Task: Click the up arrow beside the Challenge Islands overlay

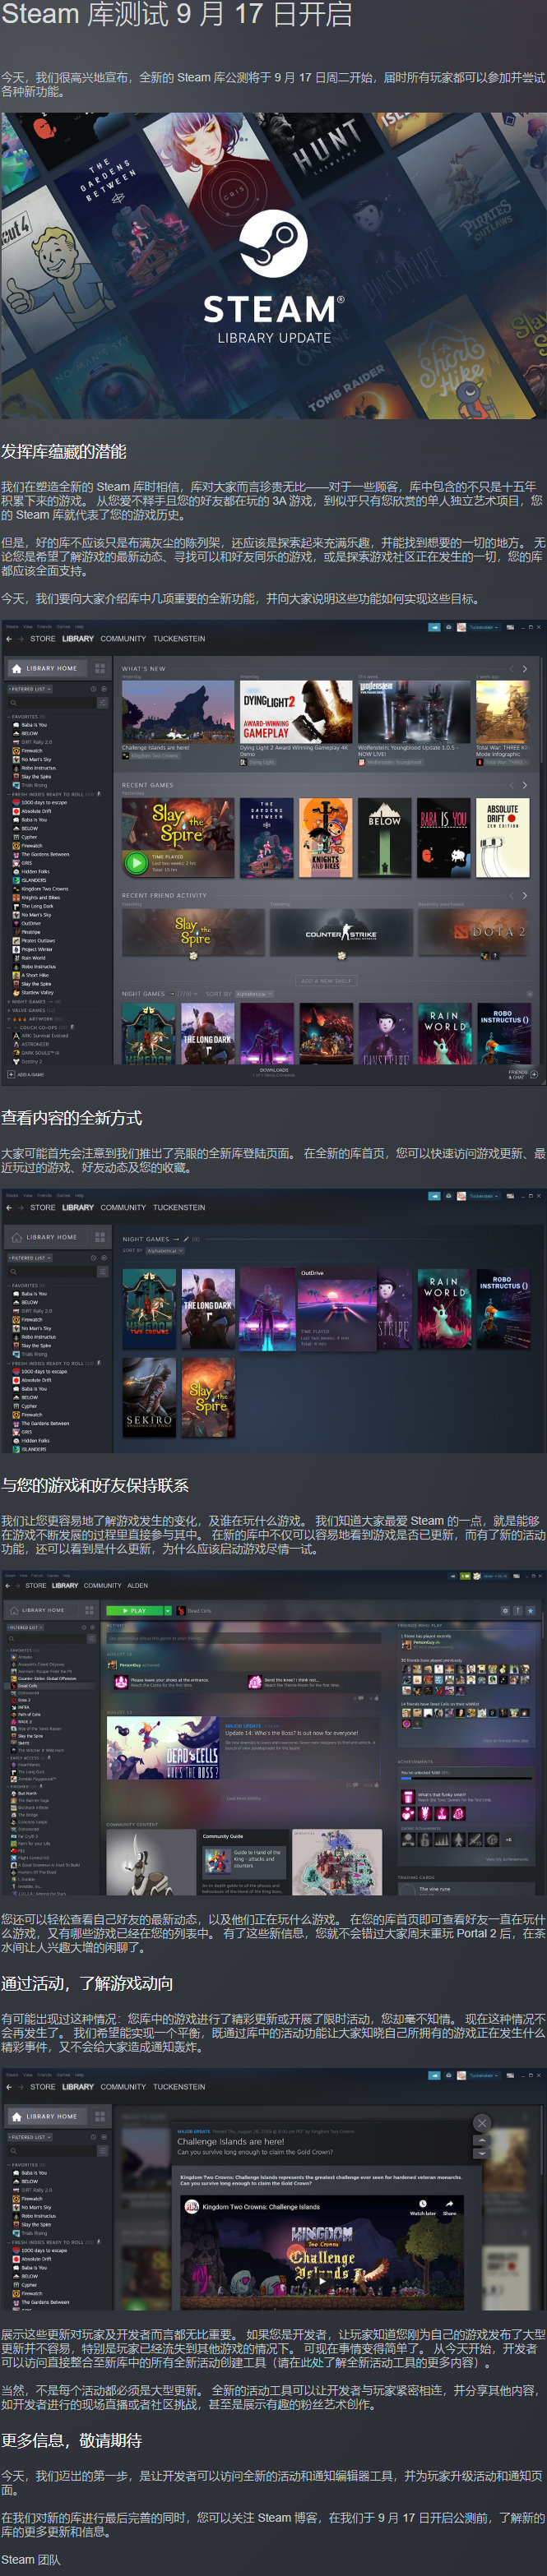Action: click(482, 2141)
